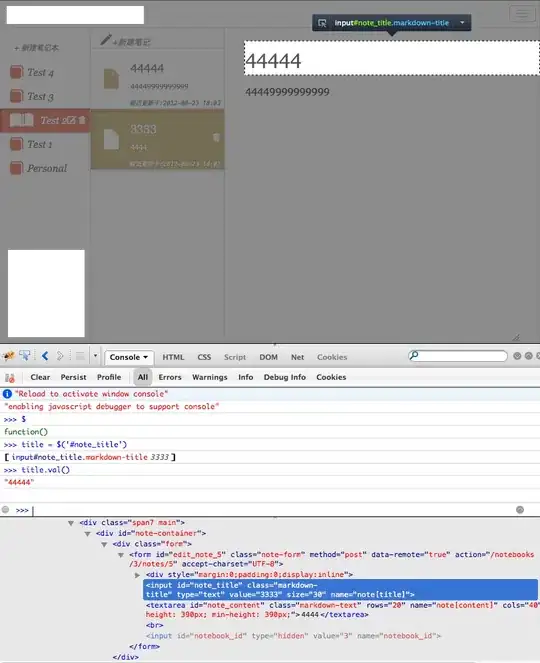The height and width of the screenshot is (663, 540).
Task: Go forward with the Firebug right arrow
Action: pyautogui.click(x=60, y=356)
